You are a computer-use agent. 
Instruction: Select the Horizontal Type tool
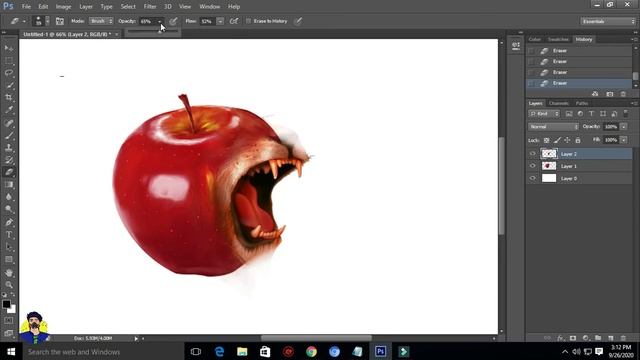[9, 235]
